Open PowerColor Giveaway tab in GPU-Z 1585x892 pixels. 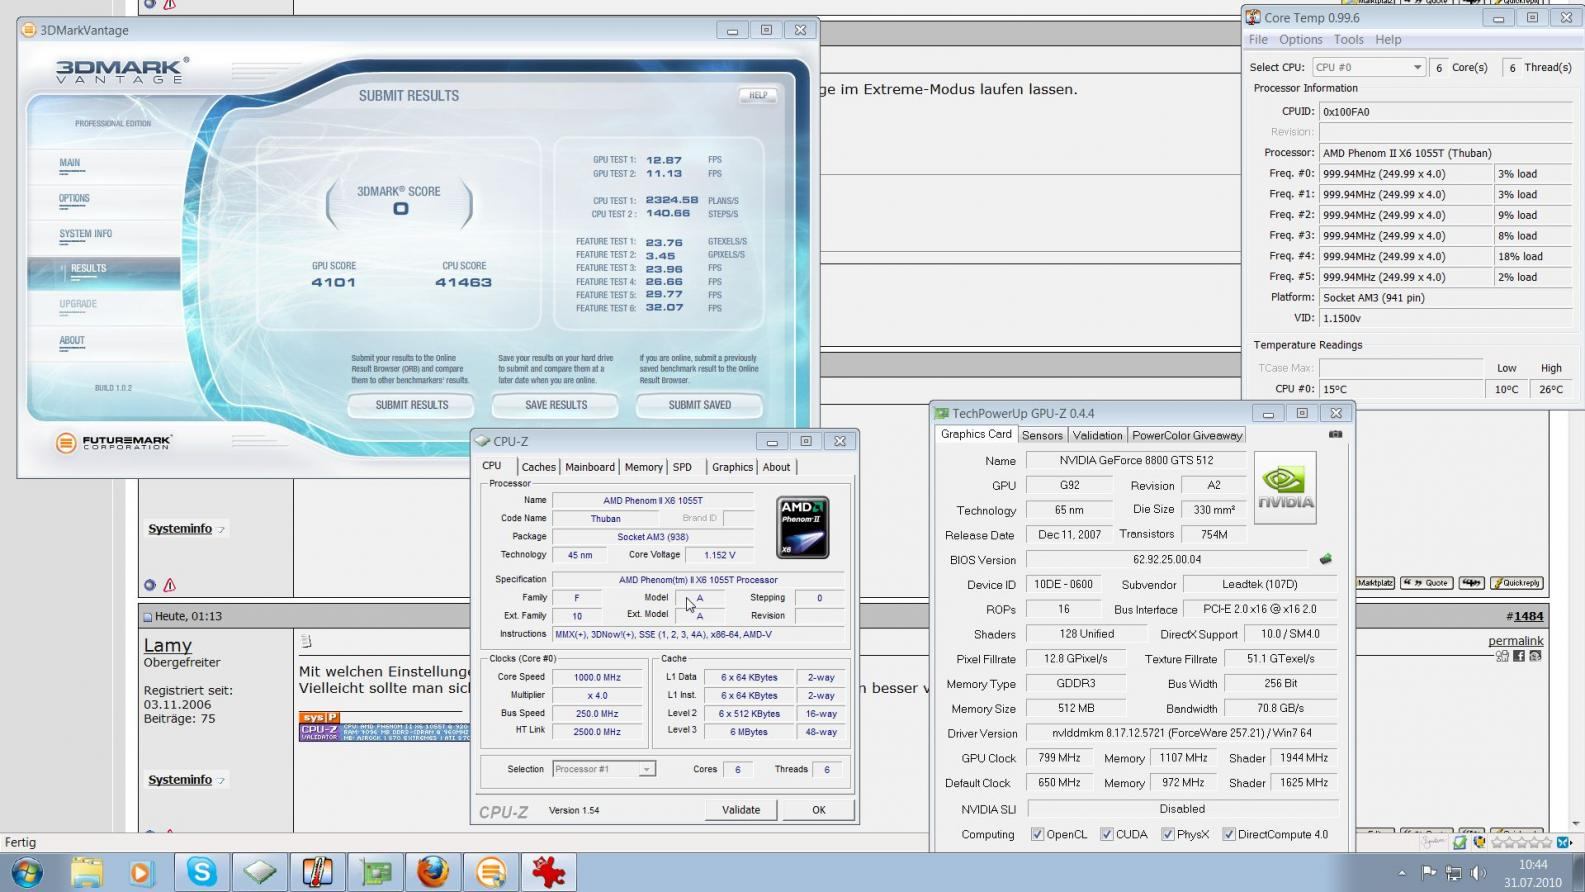point(1187,435)
